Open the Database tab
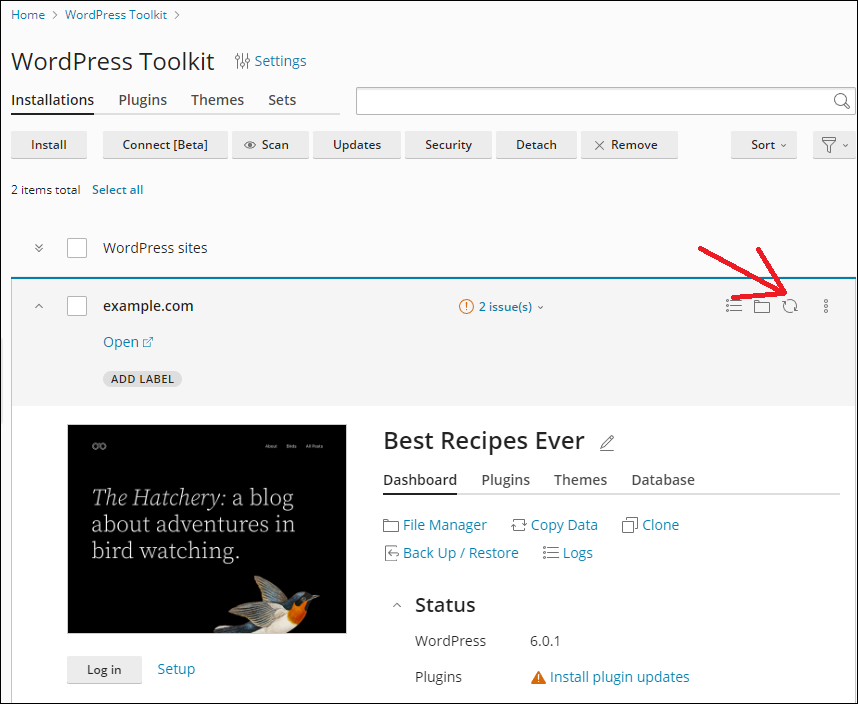The image size is (858, 704). click(662, 480)
